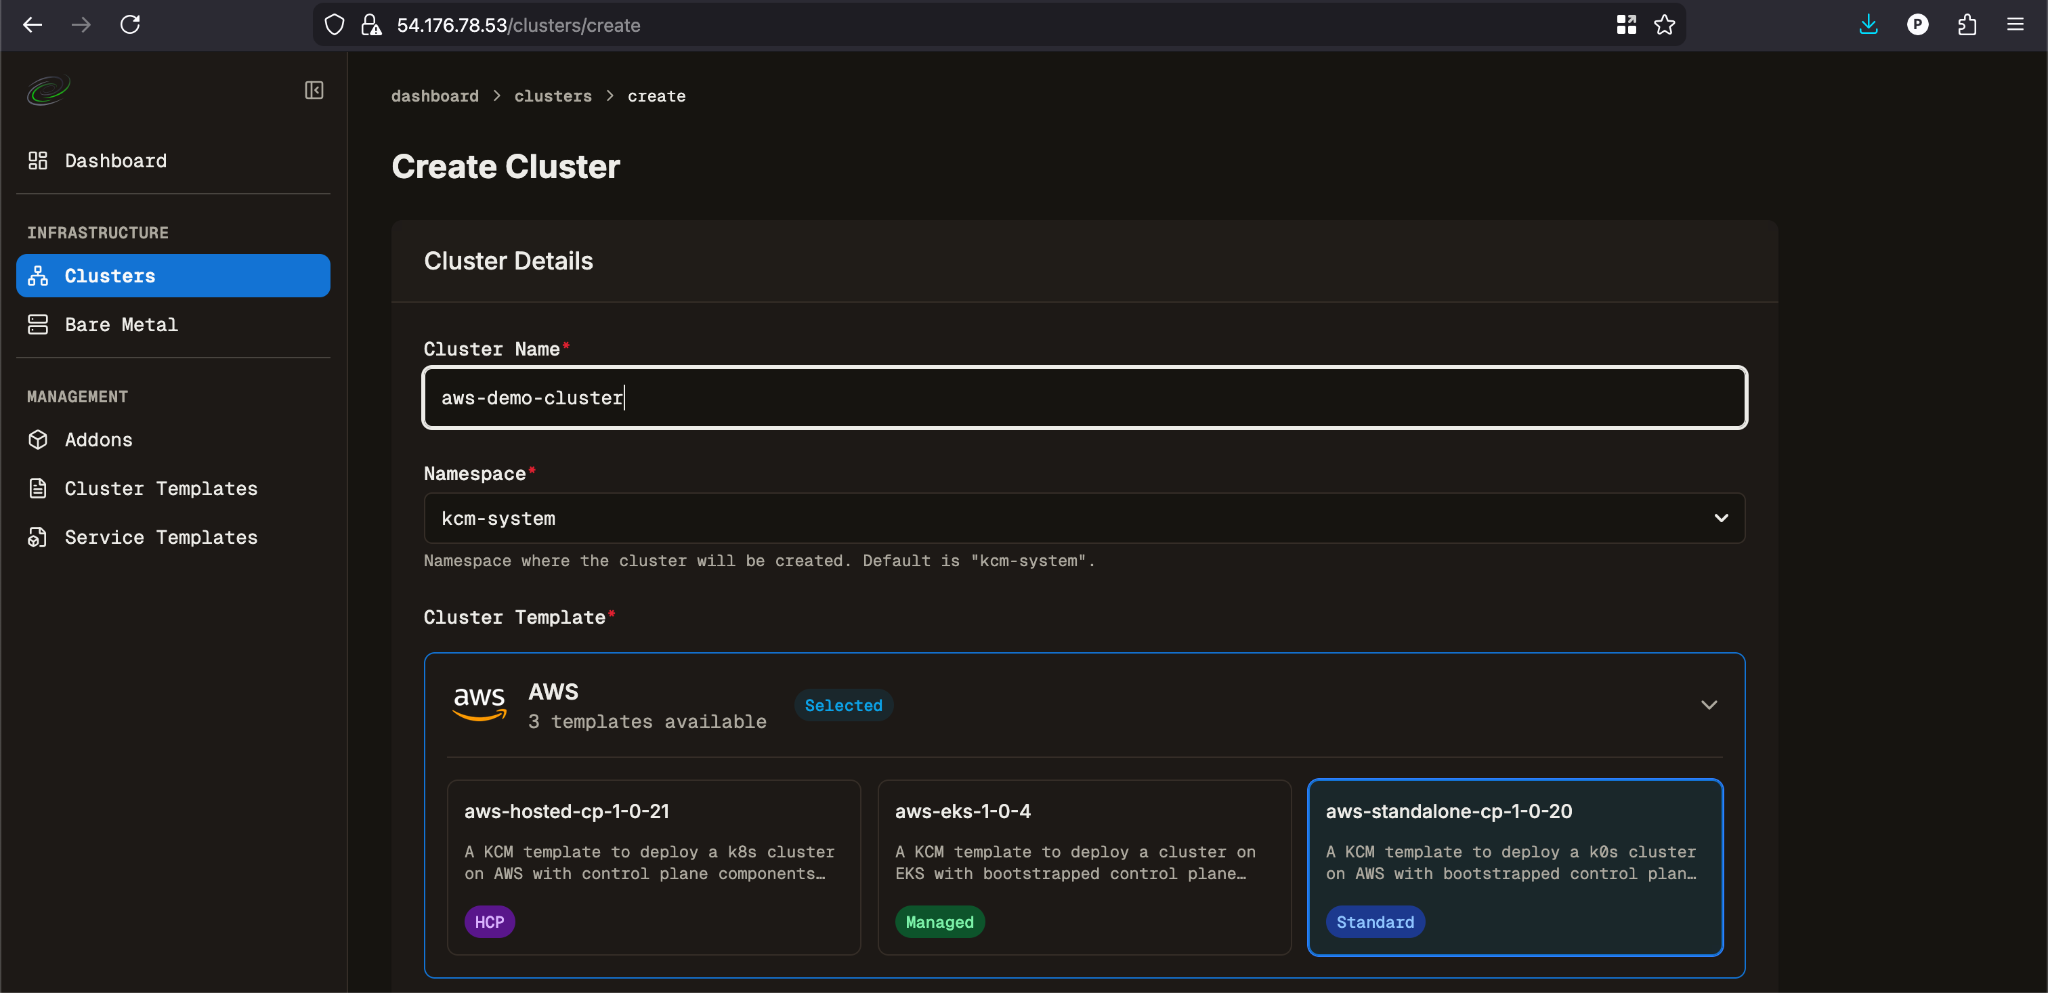Viewport: 2048px width, 993px height.
Task: Bookmark this page with star icon
Action: 1664,25
